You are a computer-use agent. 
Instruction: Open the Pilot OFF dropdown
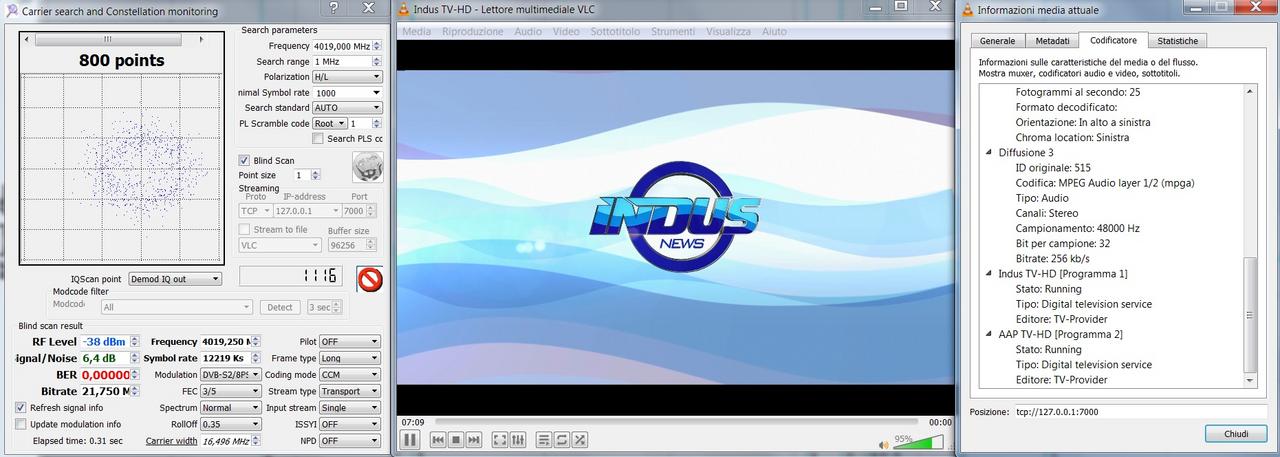click(350, 342)
